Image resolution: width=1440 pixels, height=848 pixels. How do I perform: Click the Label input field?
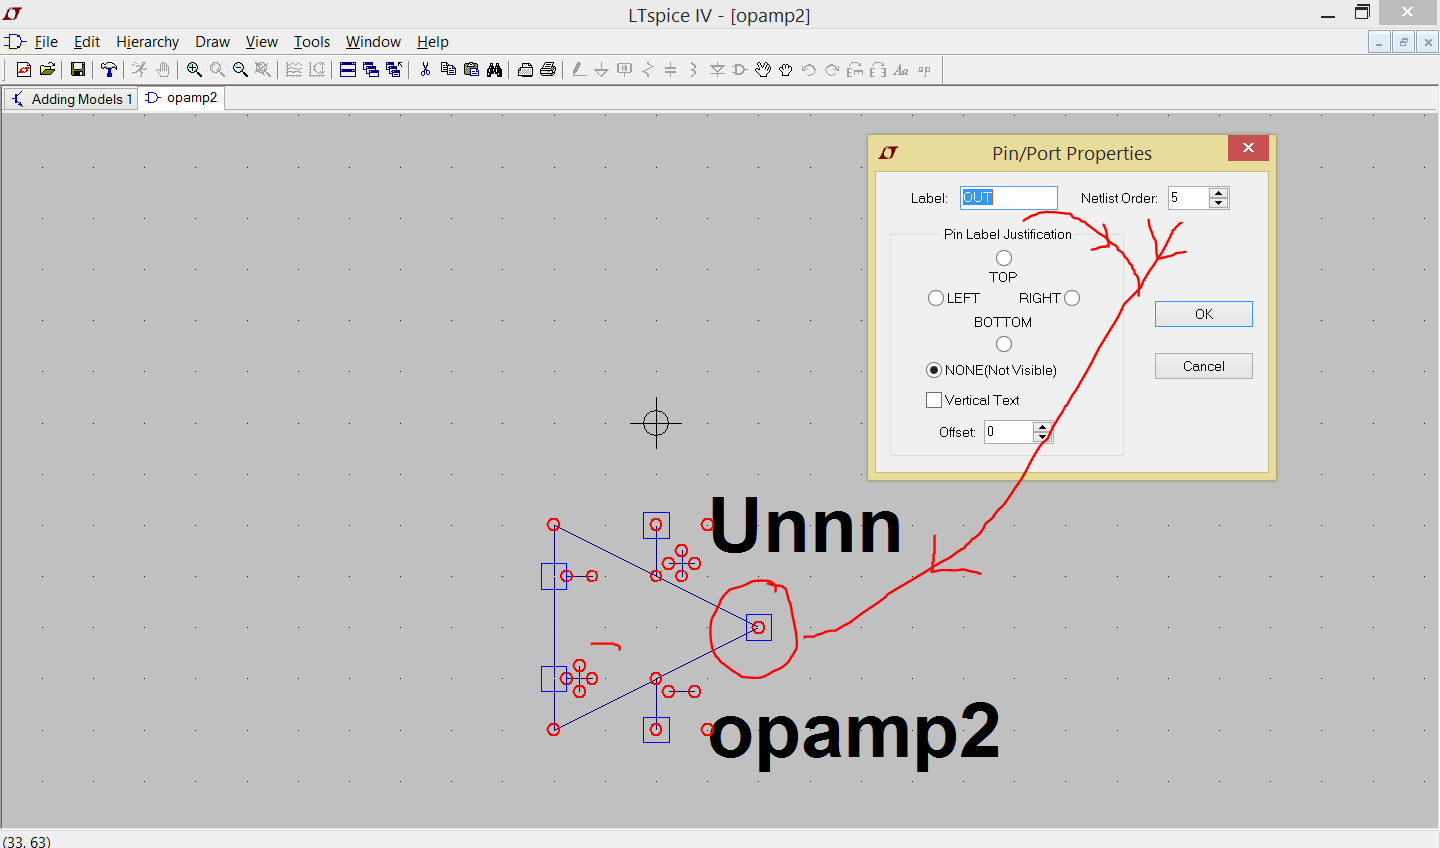pos(1009,198)
